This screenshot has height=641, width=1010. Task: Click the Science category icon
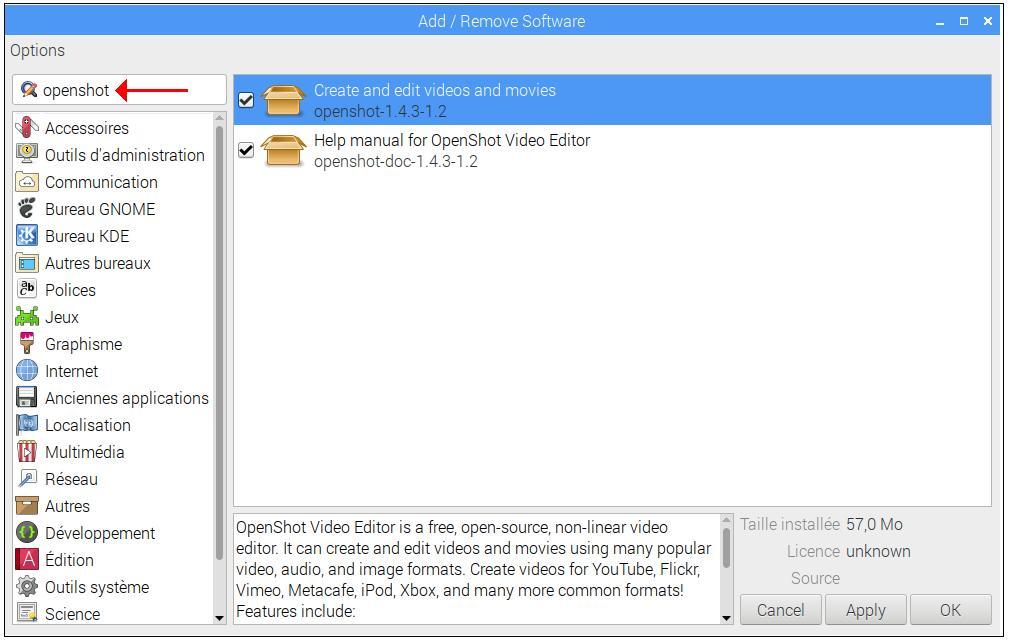(x=26, y=613)
